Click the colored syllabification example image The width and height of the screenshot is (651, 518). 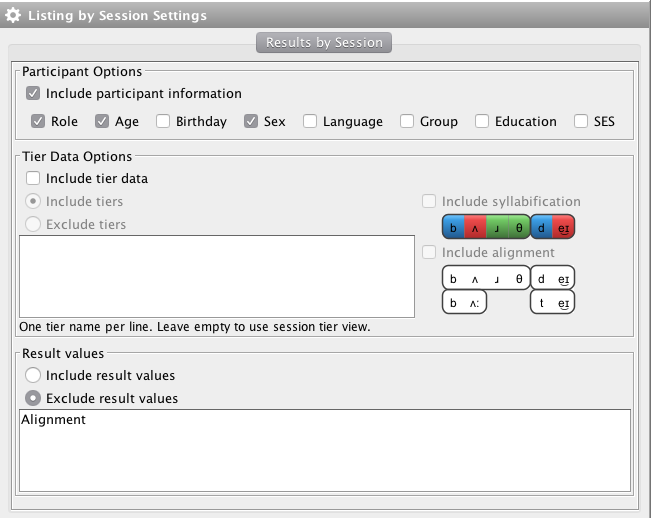(509, 227)
